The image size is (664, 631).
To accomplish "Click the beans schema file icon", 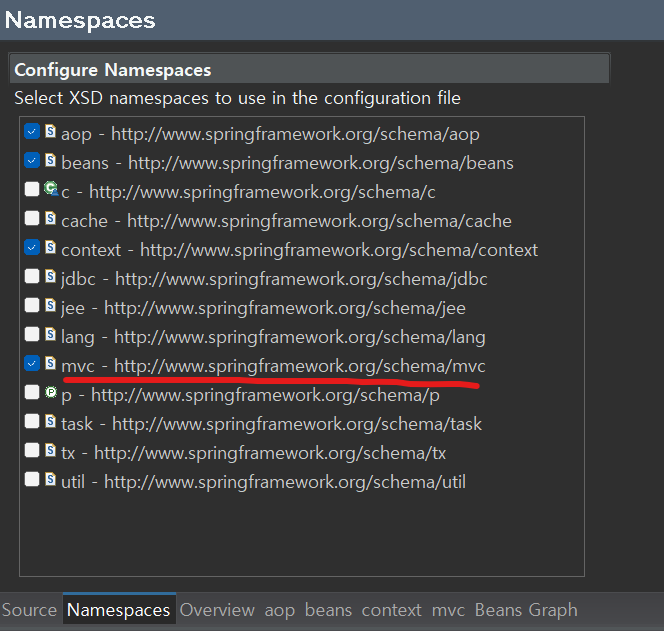I will point(50,160).
